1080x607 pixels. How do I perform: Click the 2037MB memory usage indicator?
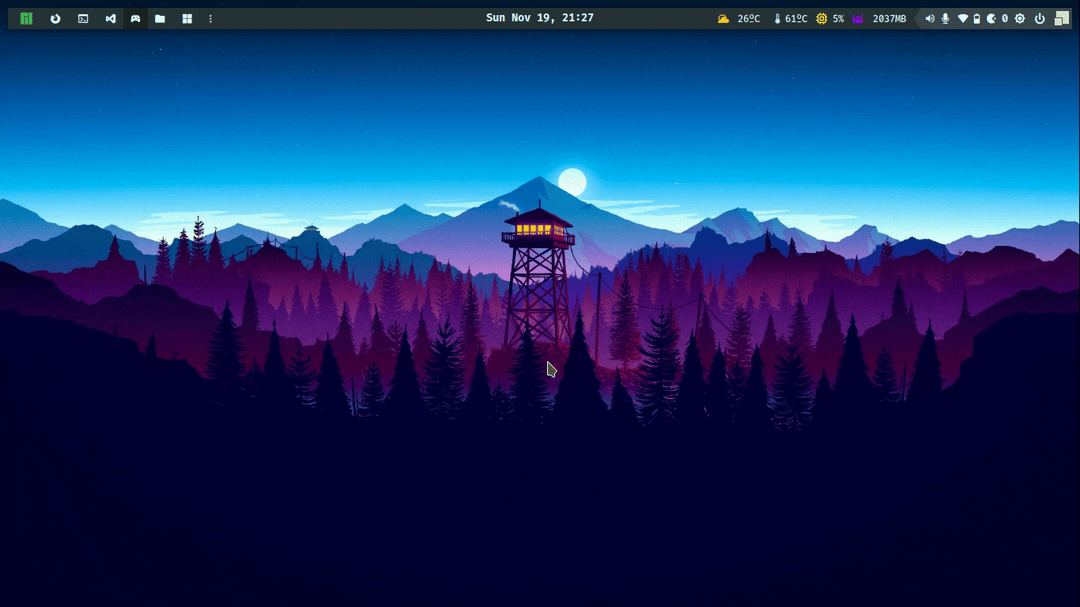[879, 19]
